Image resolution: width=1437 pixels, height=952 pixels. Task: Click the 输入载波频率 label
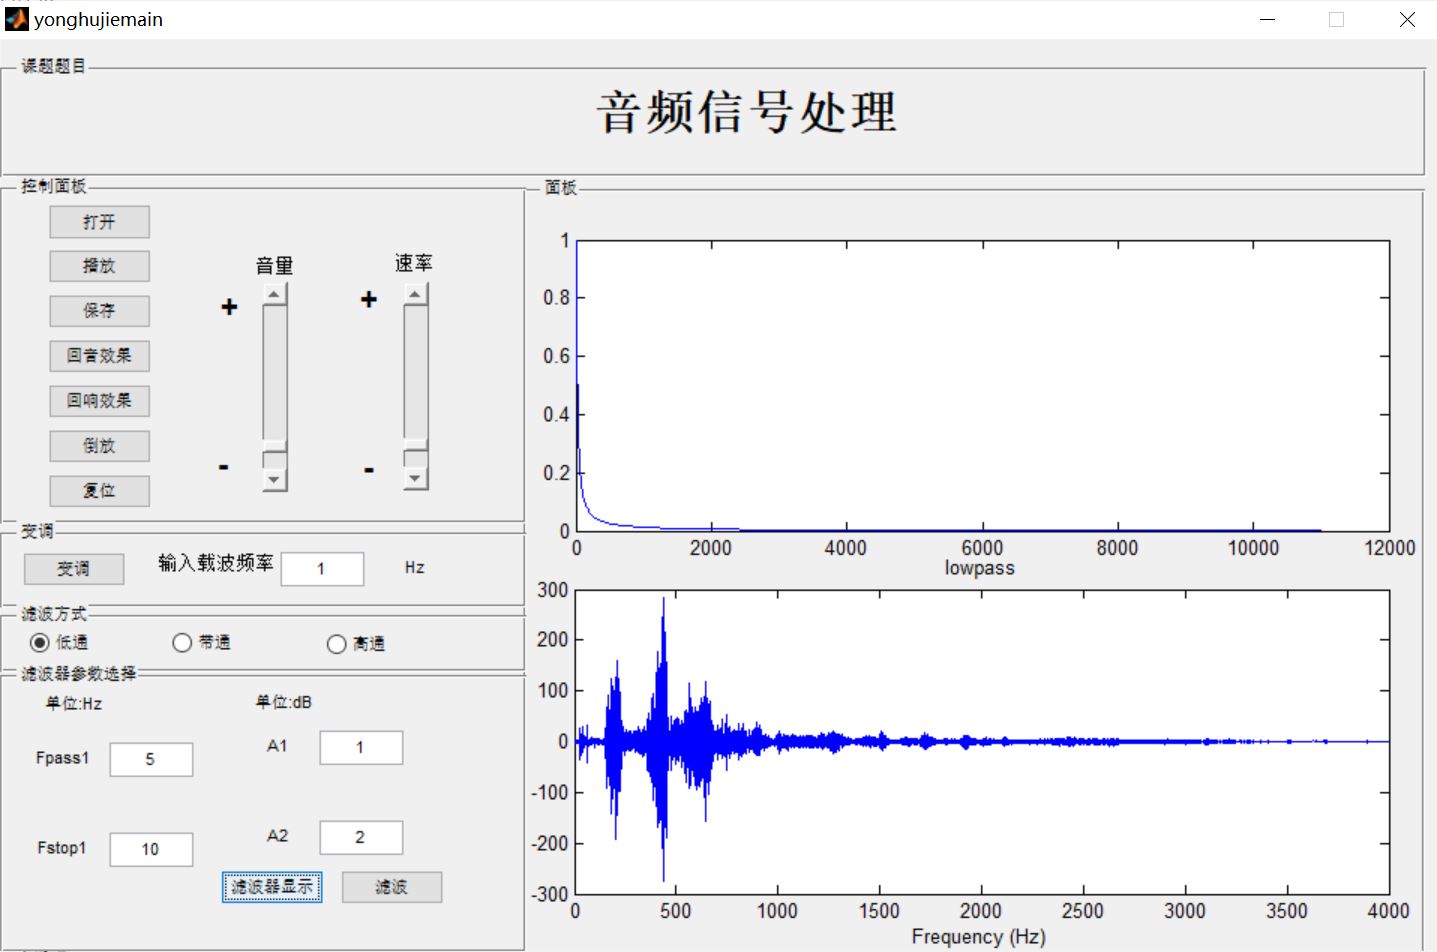[x=216, y=563]
